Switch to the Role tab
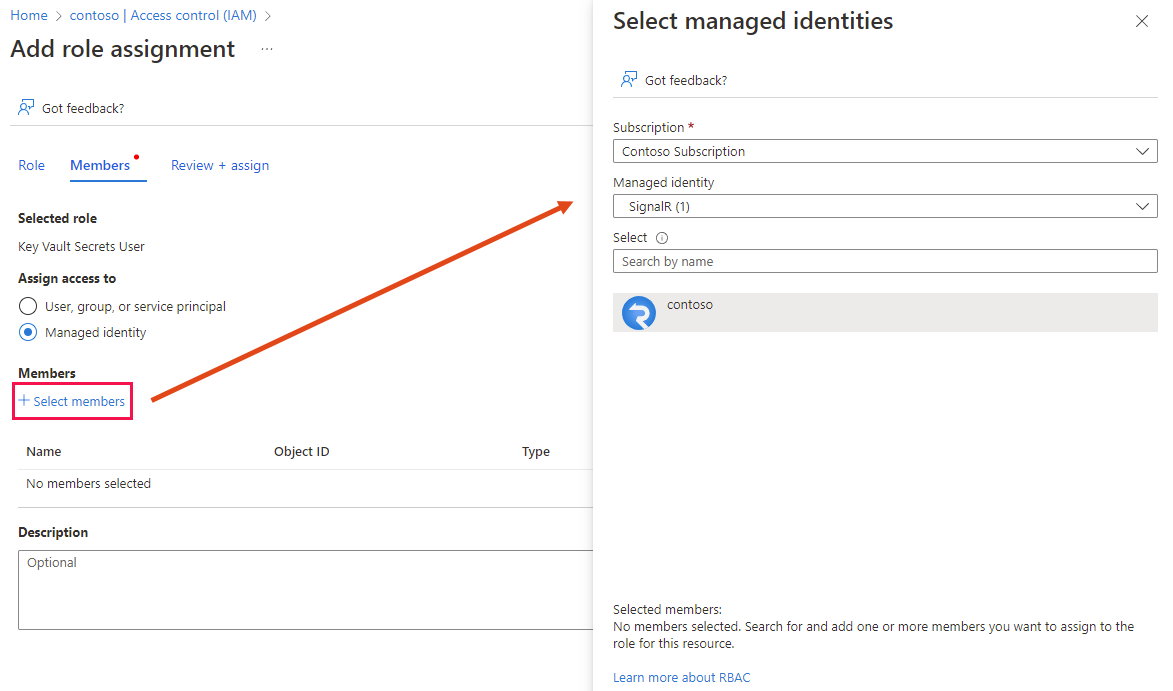 (x=31, y=165)
